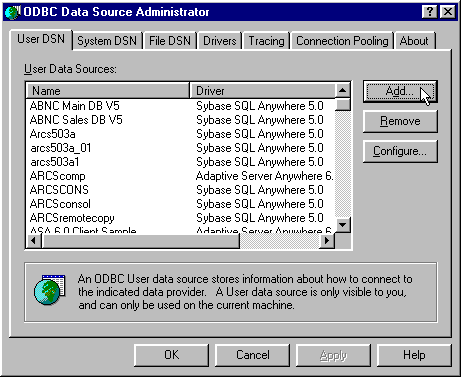Click the Adaptive Server Anywhere driver cell for ARCScomp

[x=264, y=176]
